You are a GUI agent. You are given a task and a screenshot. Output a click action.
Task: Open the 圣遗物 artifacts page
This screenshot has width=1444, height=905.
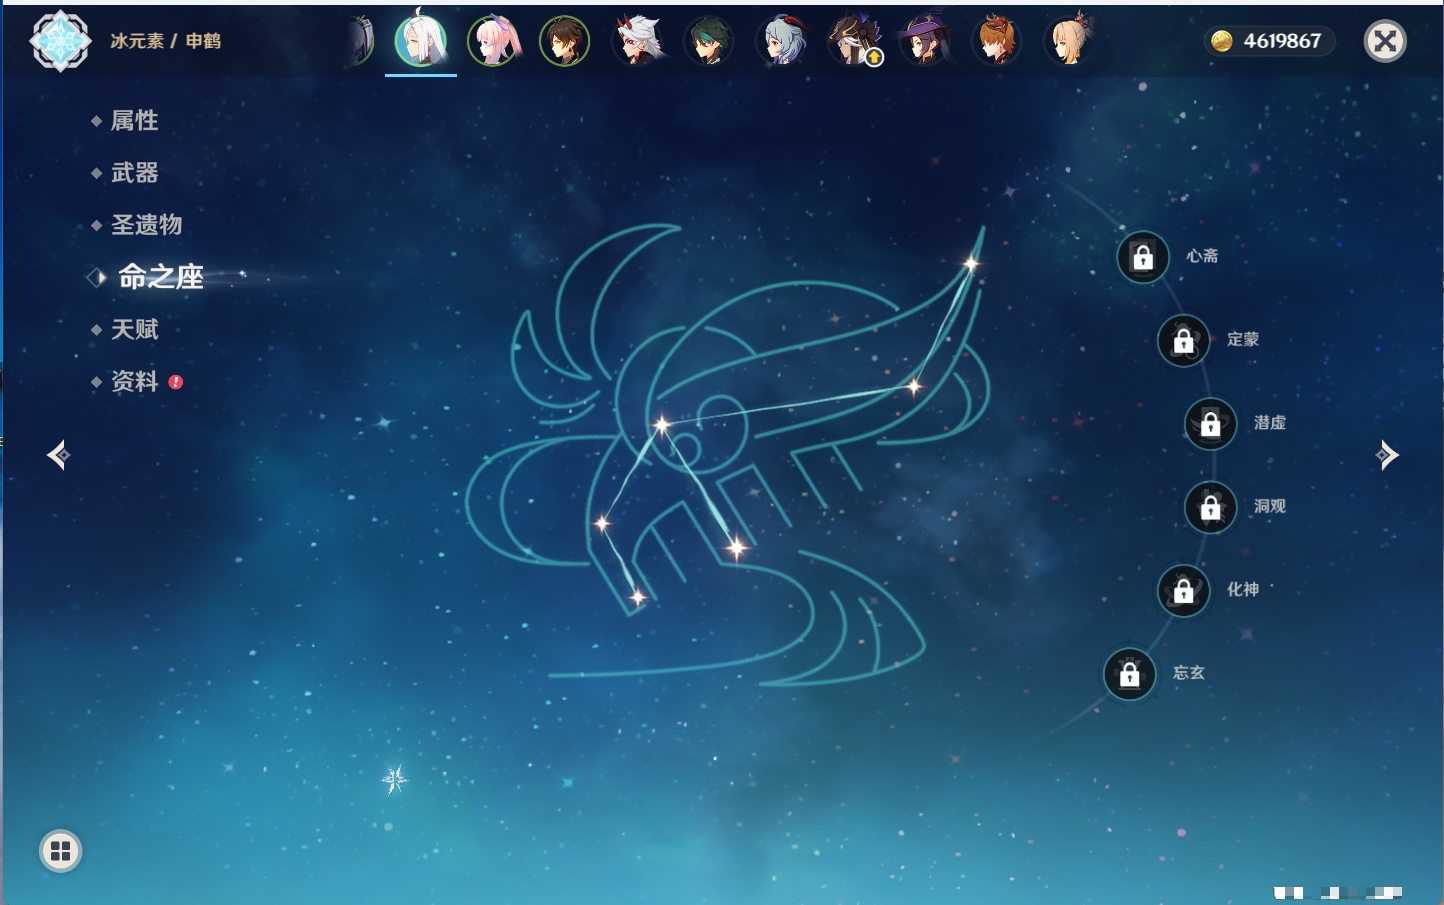coord(146,225)
